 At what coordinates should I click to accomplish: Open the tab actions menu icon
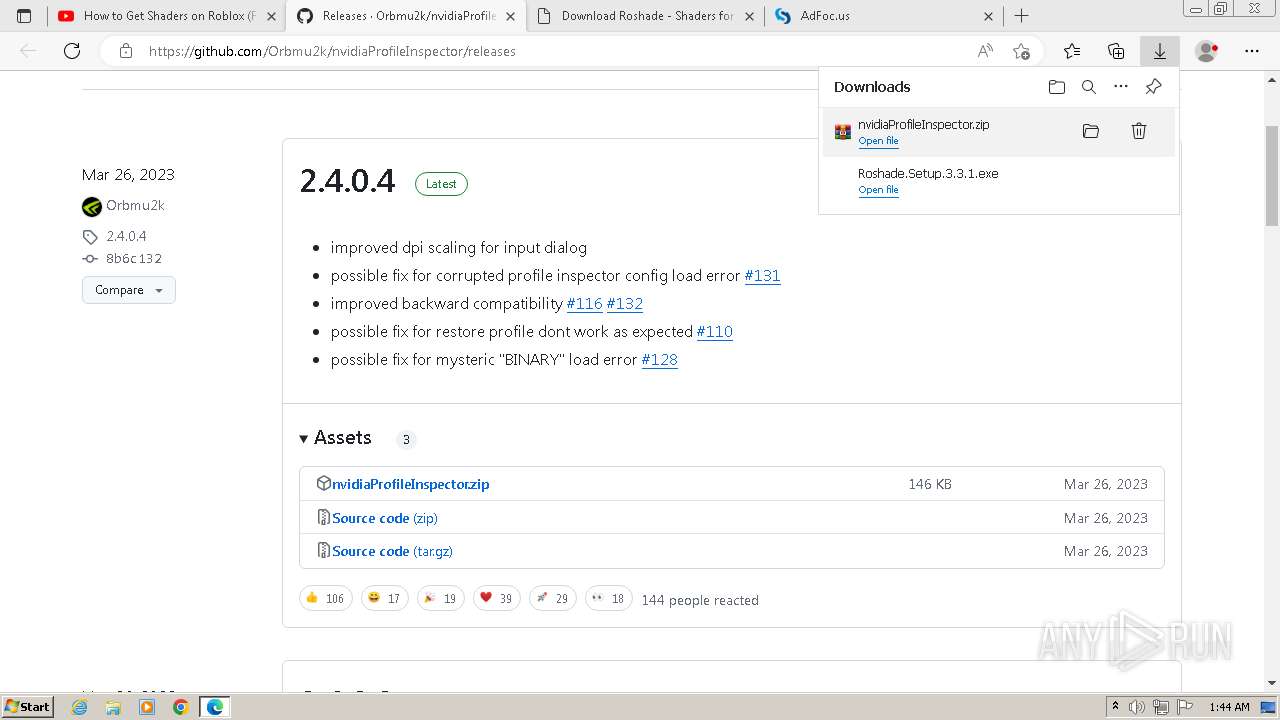point(24,16)
